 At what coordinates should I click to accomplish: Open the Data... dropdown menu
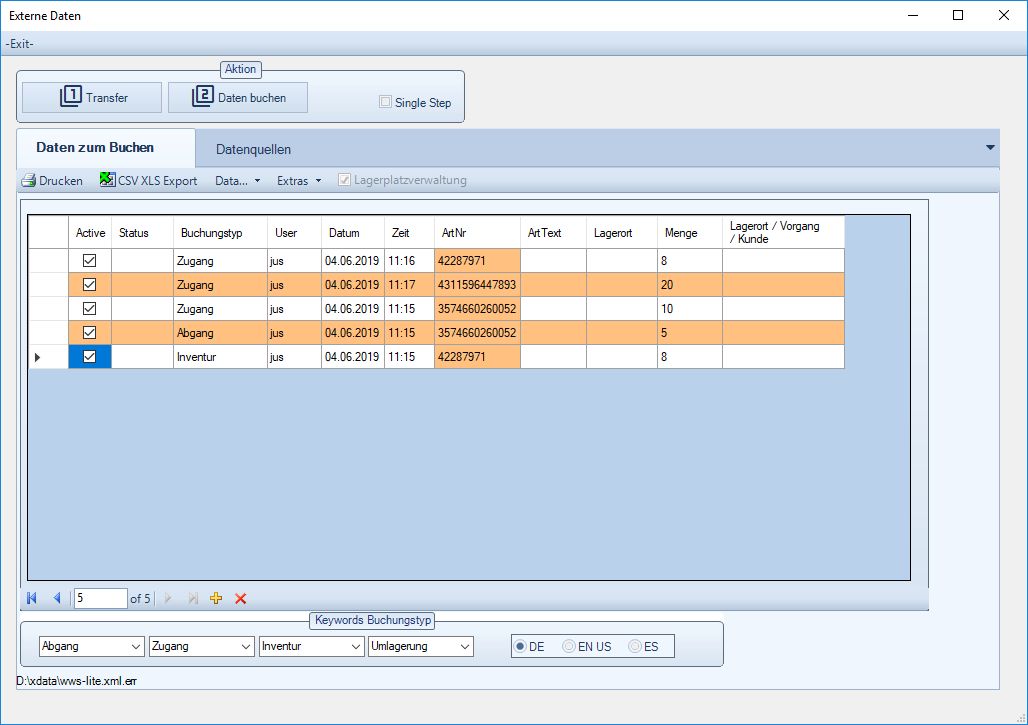pos(237,180)
